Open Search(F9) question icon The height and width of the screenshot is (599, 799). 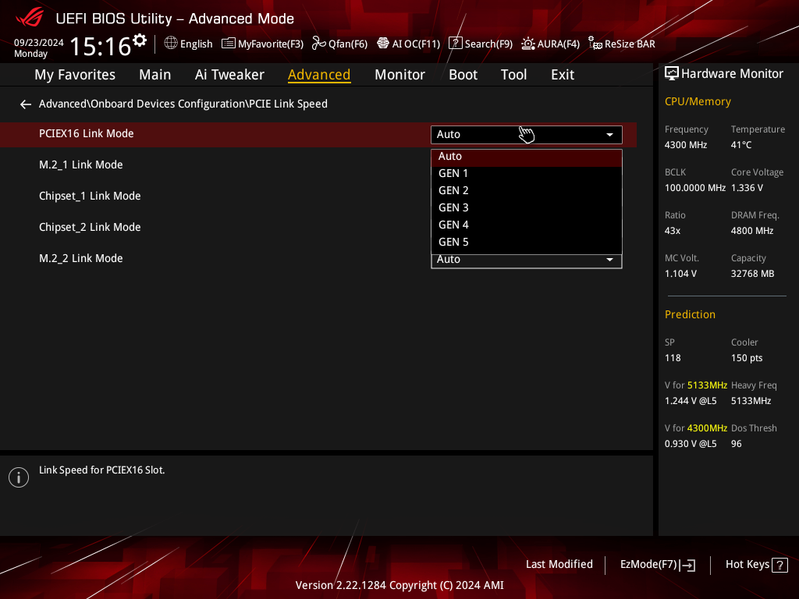[x=456, y=43]
